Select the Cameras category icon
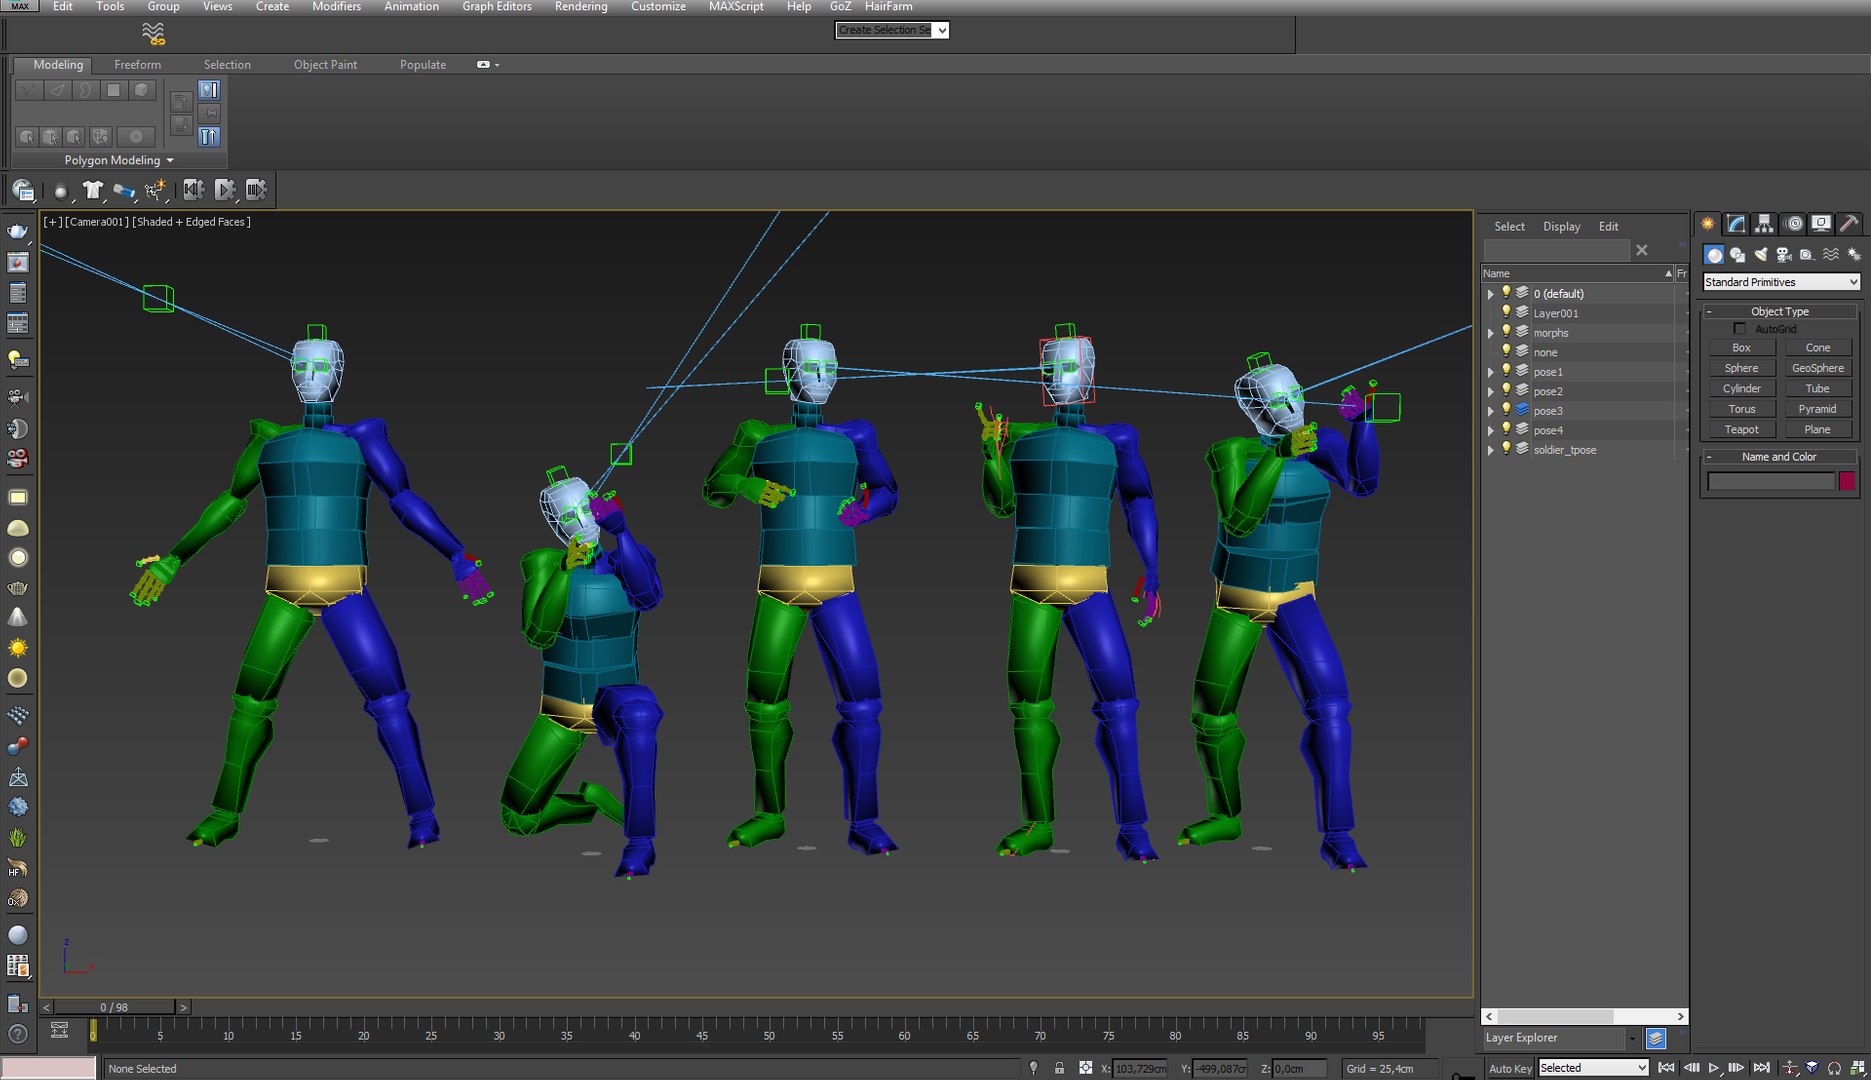This screenshot has width=1871, height=1080. point(1784,255)
